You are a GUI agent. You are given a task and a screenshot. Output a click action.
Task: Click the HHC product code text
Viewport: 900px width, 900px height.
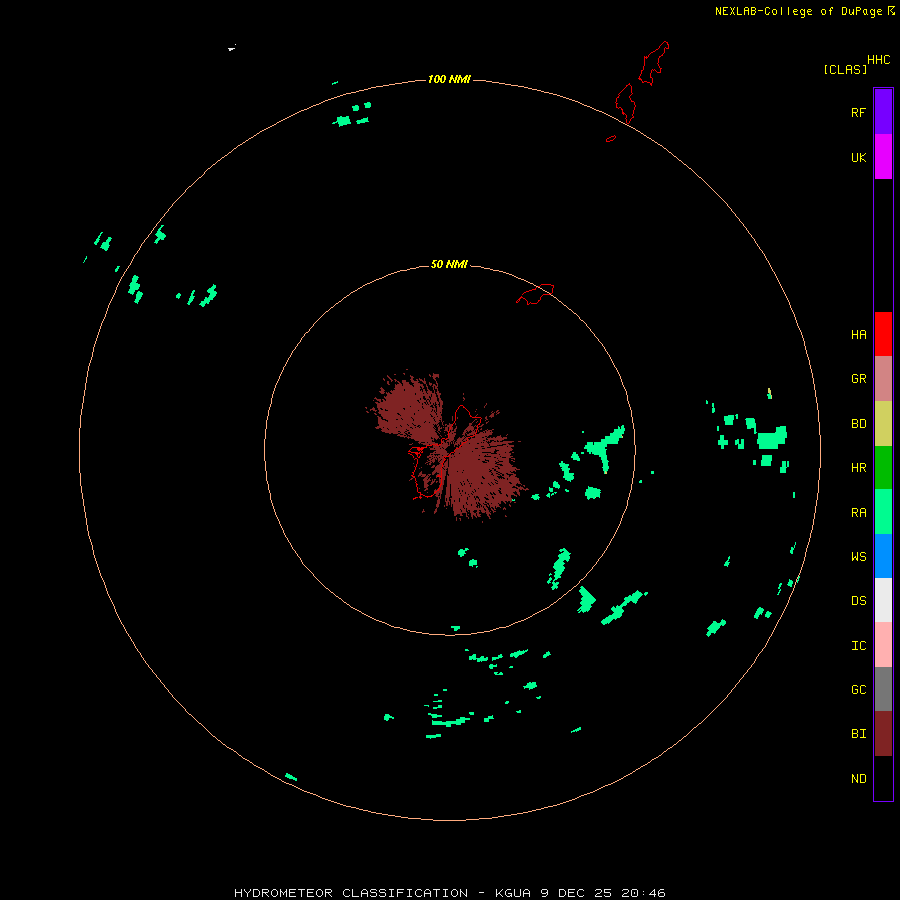[x=878, y=60]
